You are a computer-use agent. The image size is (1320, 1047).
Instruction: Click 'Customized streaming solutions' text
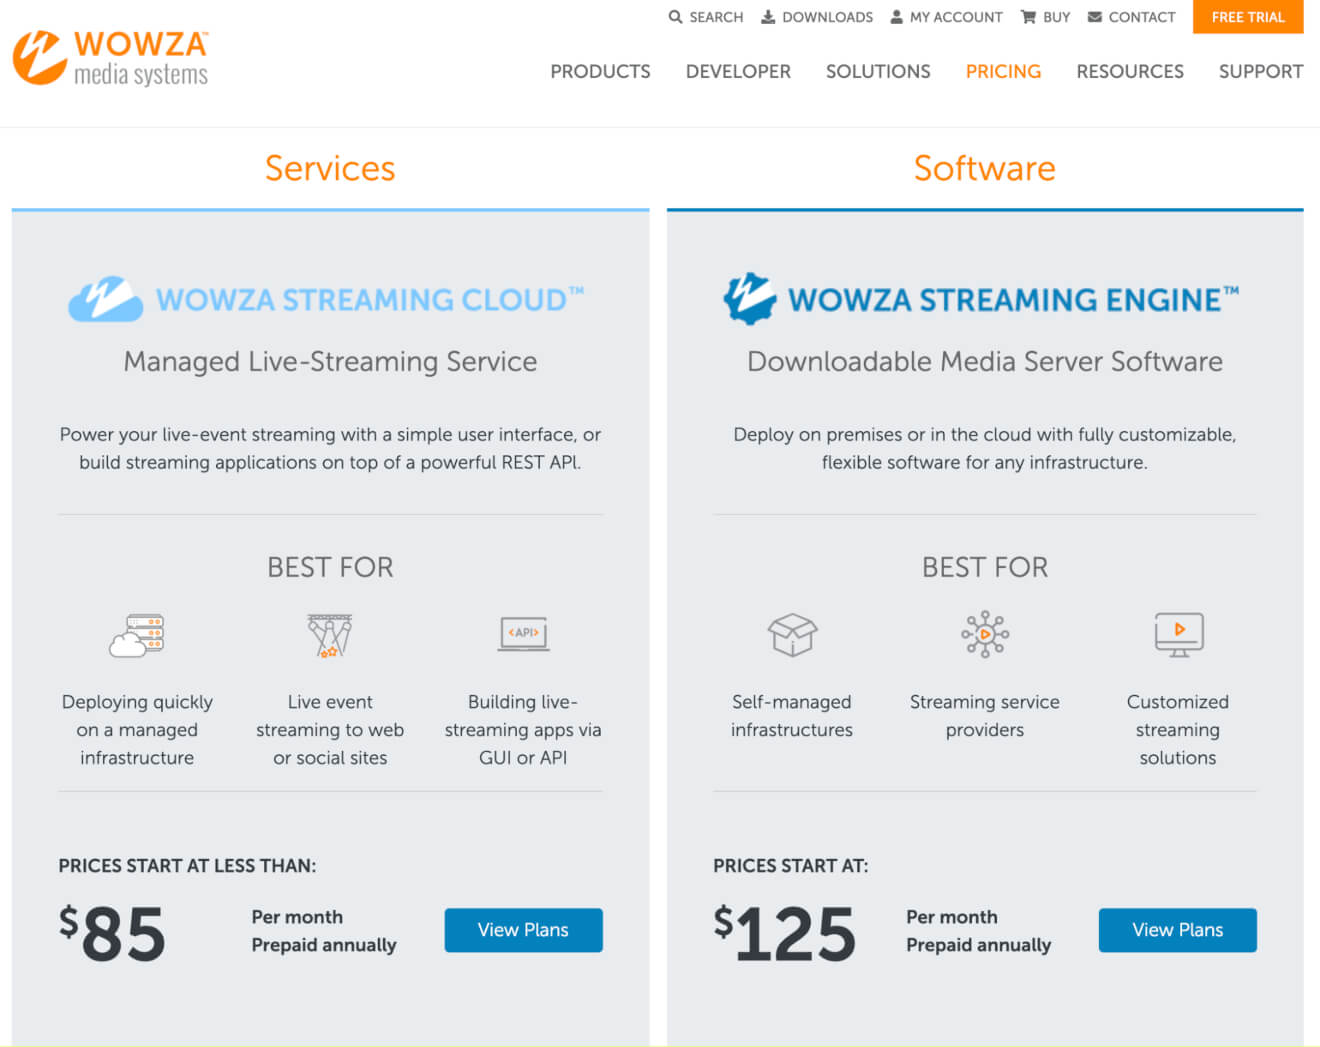coord(1178,730)
